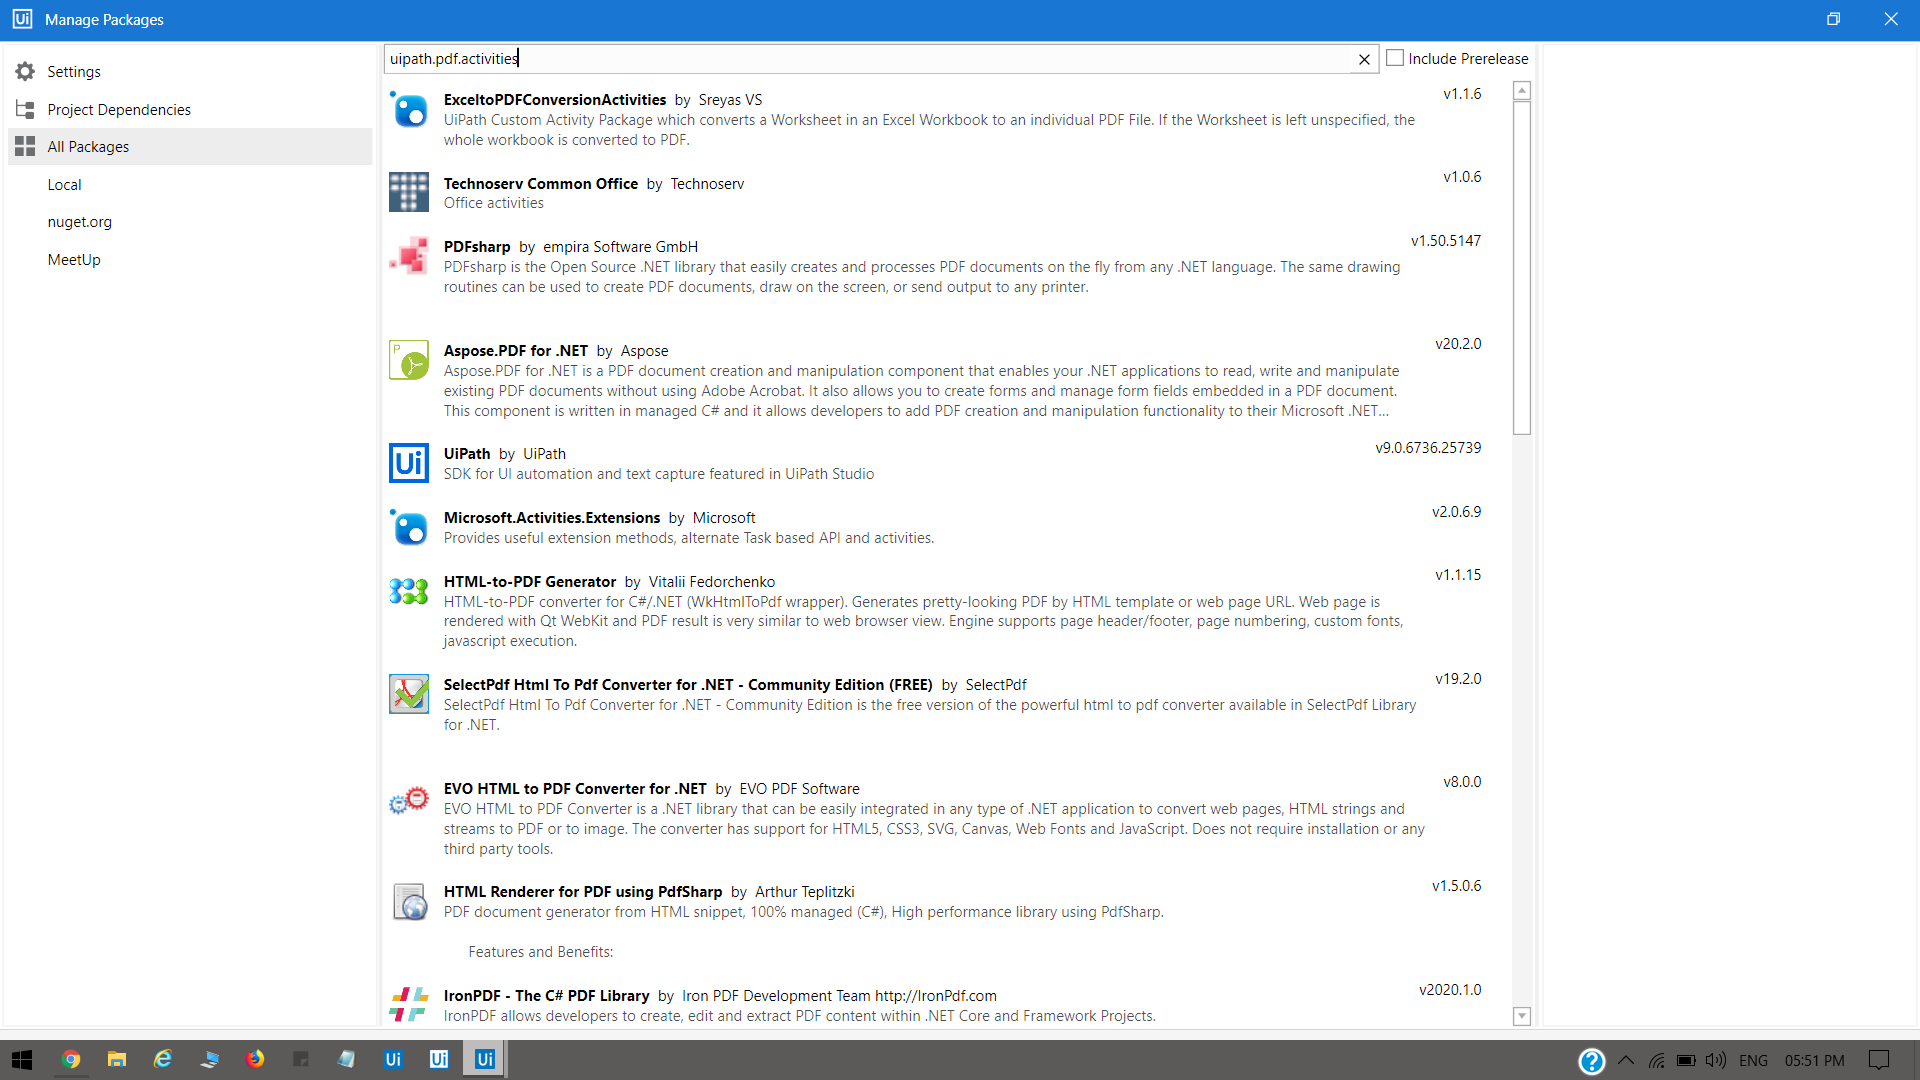The width and height of the screenshot is (1920, 1080).
Task: Switch to the active UiPath taskbar window
Action: point(485,1060)
